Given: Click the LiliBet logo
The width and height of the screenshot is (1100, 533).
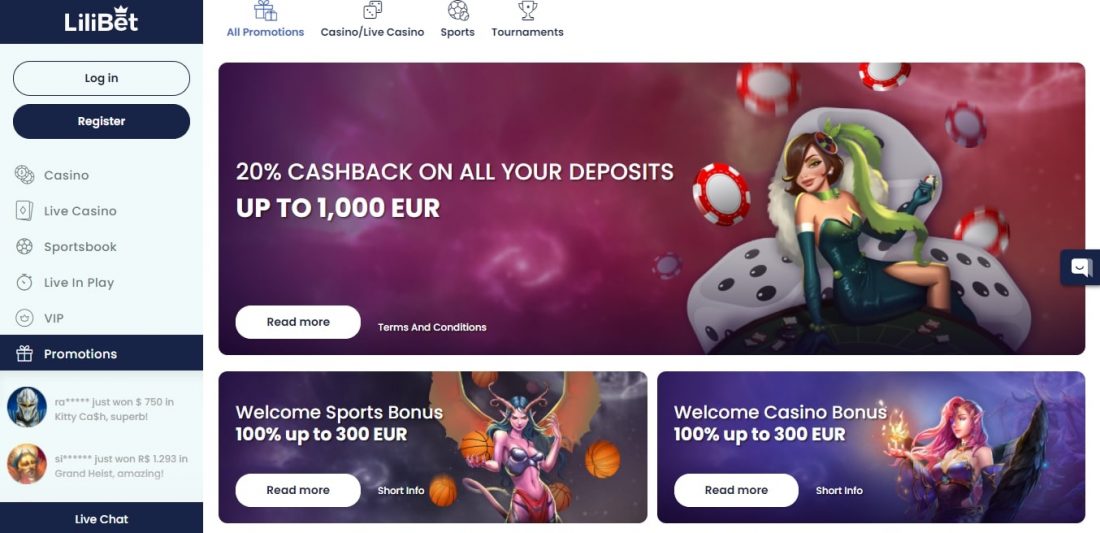Looking at the screenshot, I should pos(101,20).
